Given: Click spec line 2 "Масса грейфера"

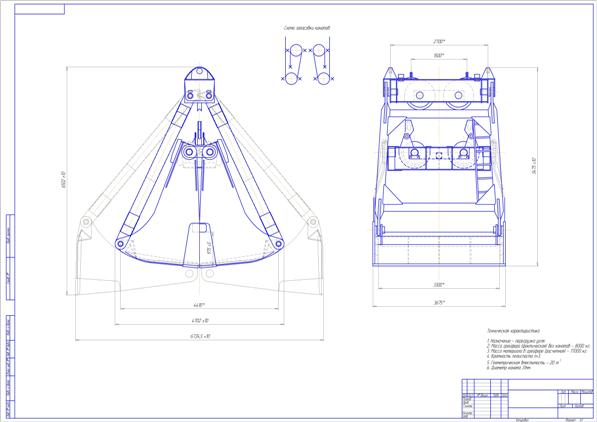Looking at the screenshot, I should (538, 346).
